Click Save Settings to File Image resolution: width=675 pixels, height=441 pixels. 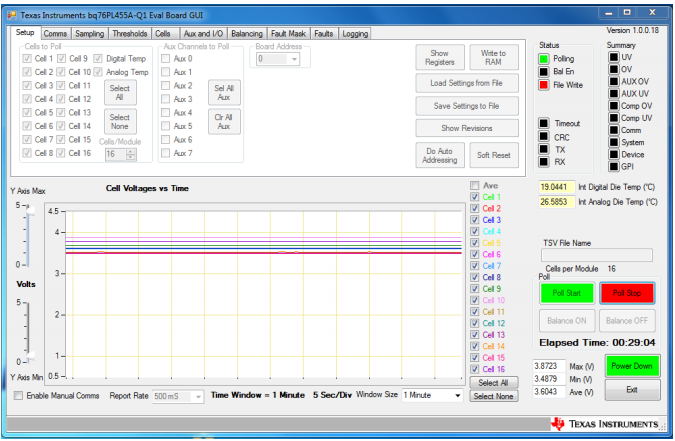pos(467,106)
